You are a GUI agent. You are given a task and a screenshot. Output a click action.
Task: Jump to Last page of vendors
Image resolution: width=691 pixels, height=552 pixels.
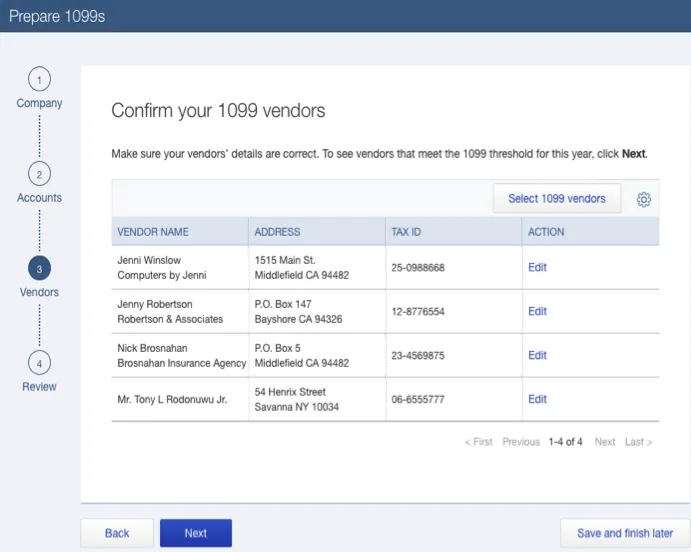coord(638,442)
